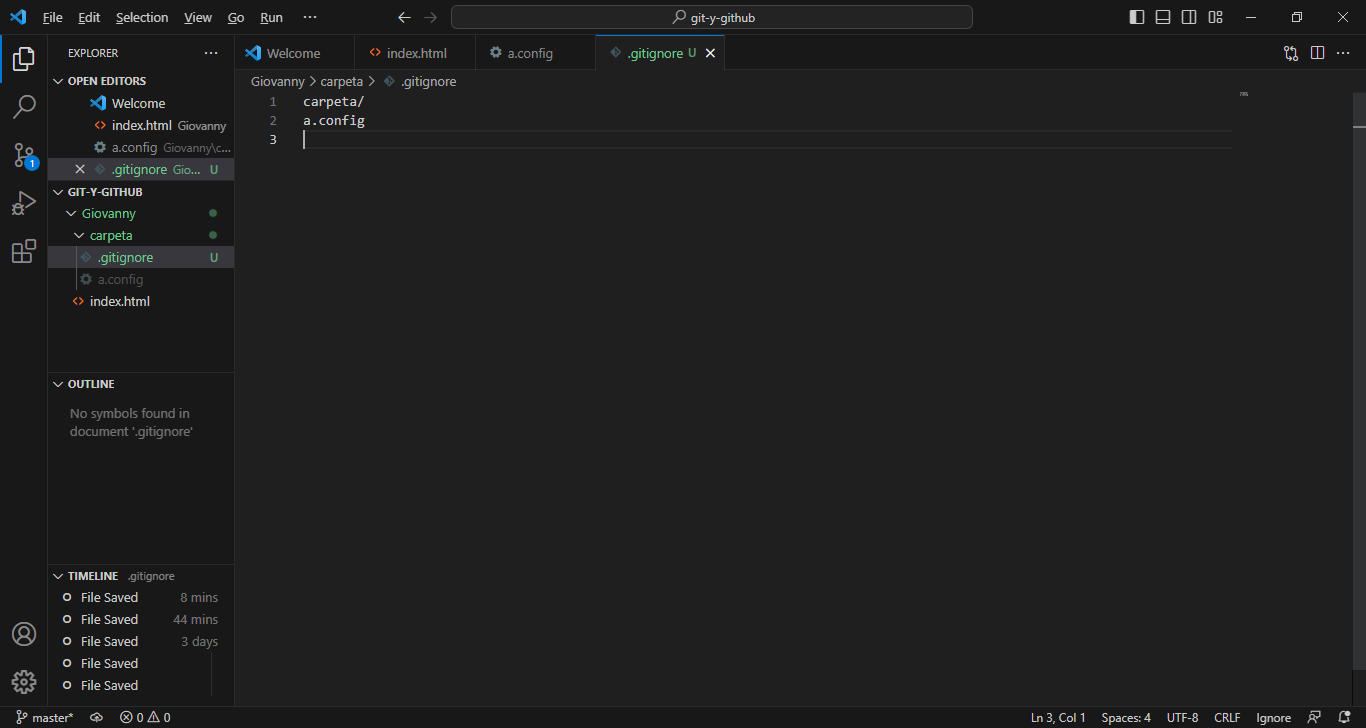Select a.config in the file tree

click(141, 279)
